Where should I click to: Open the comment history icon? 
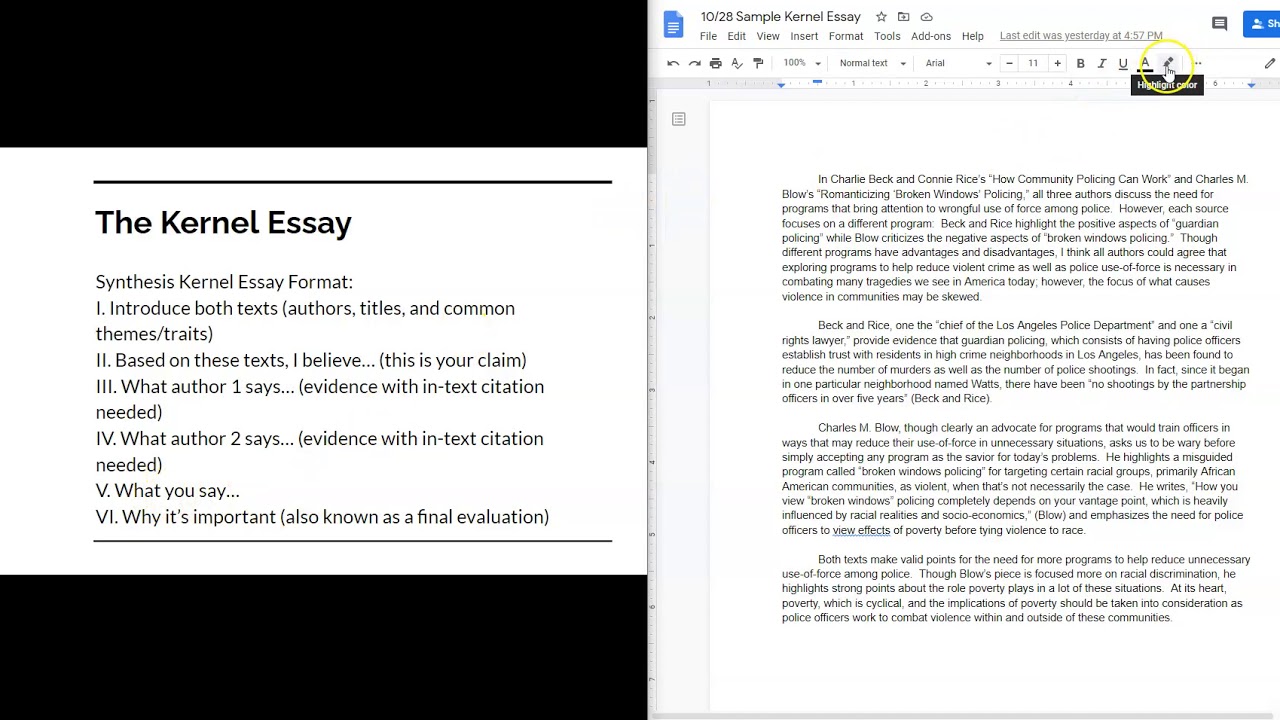coord(1219,24)
